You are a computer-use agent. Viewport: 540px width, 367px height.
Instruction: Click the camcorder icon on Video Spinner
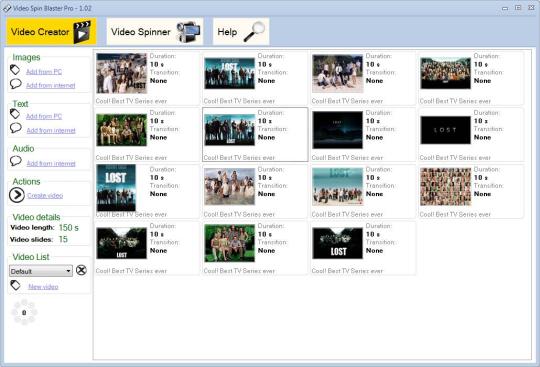click(188, 32)
